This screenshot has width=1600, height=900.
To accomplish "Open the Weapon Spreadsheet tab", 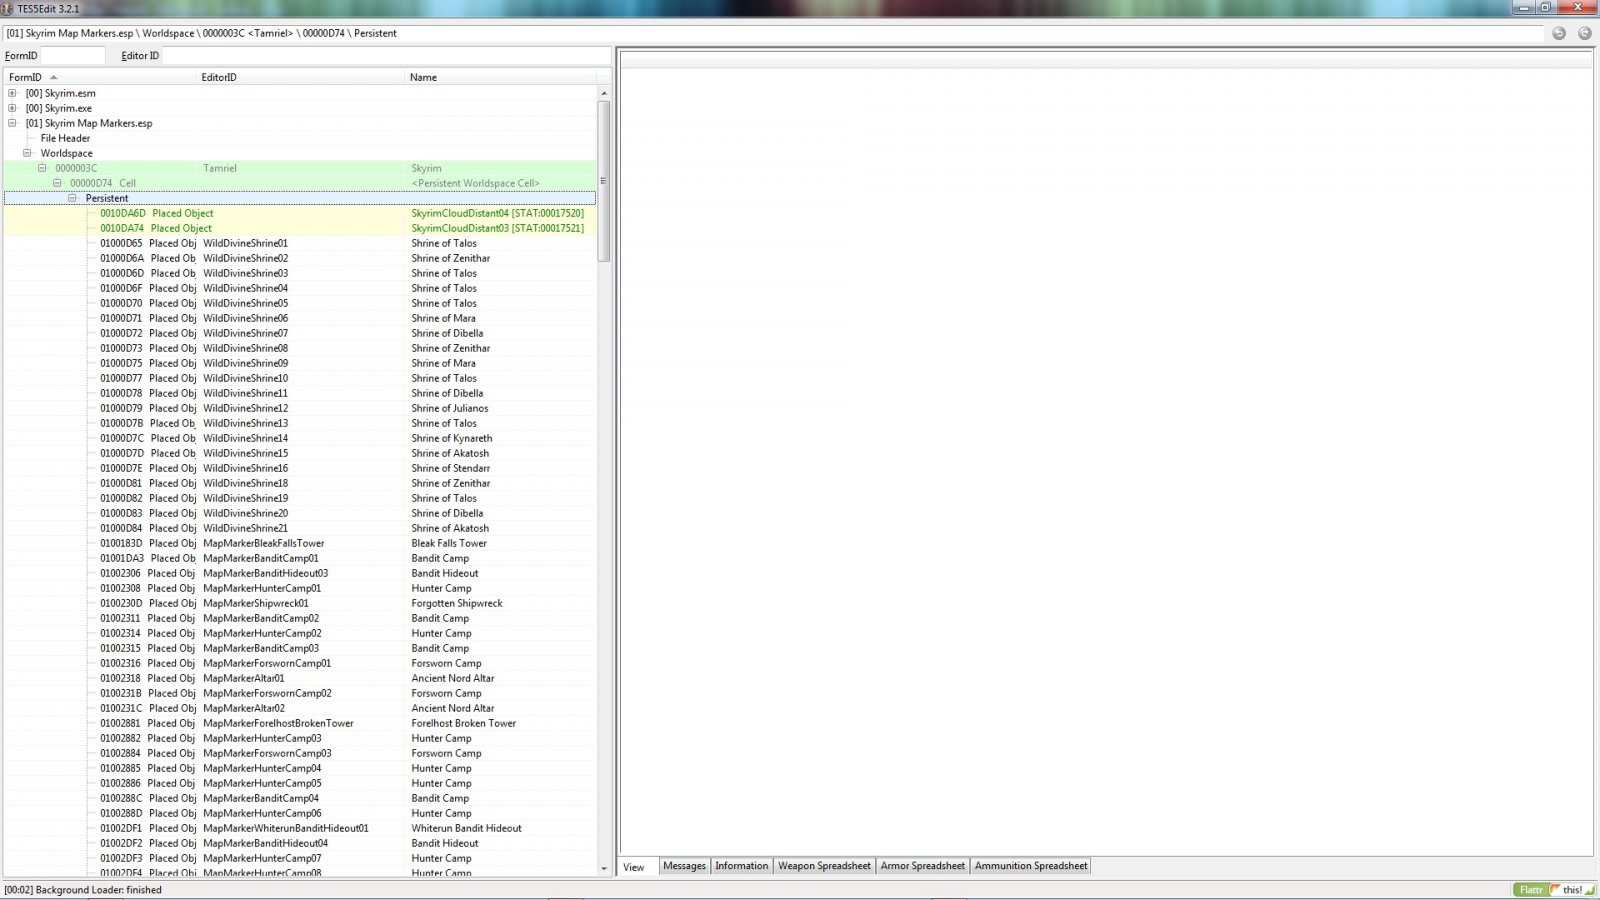I will [x=824, y=866].
